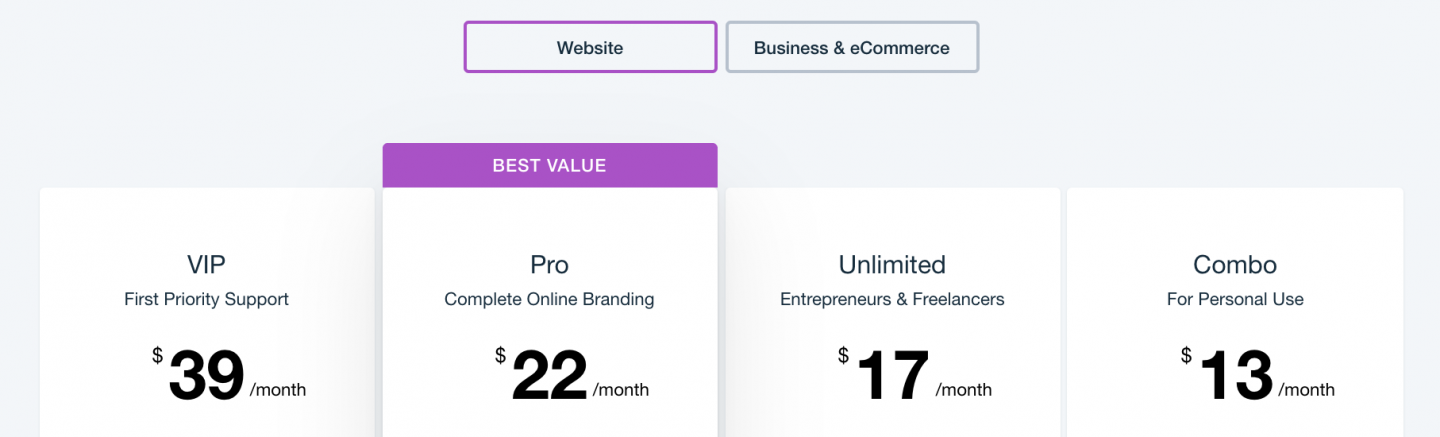Click /month label beside the 17 price
The height and width of the screenshot is (437, 1440).
point(964,390)
